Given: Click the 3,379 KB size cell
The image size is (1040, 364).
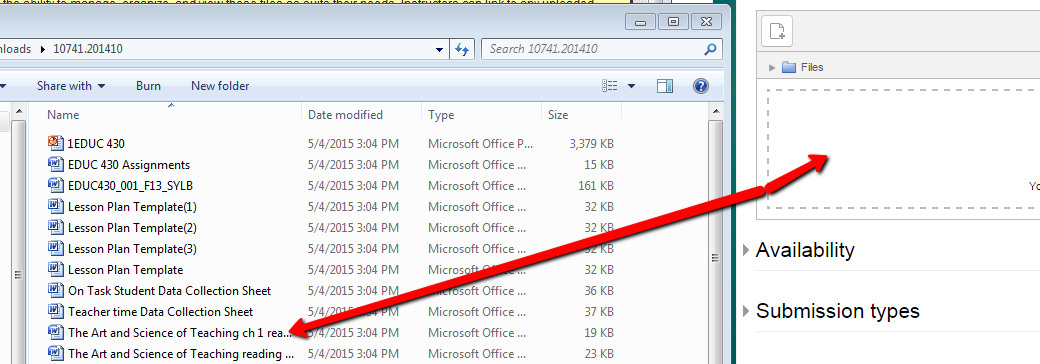Looking at the screenshot, I should (x=592, y=143).
